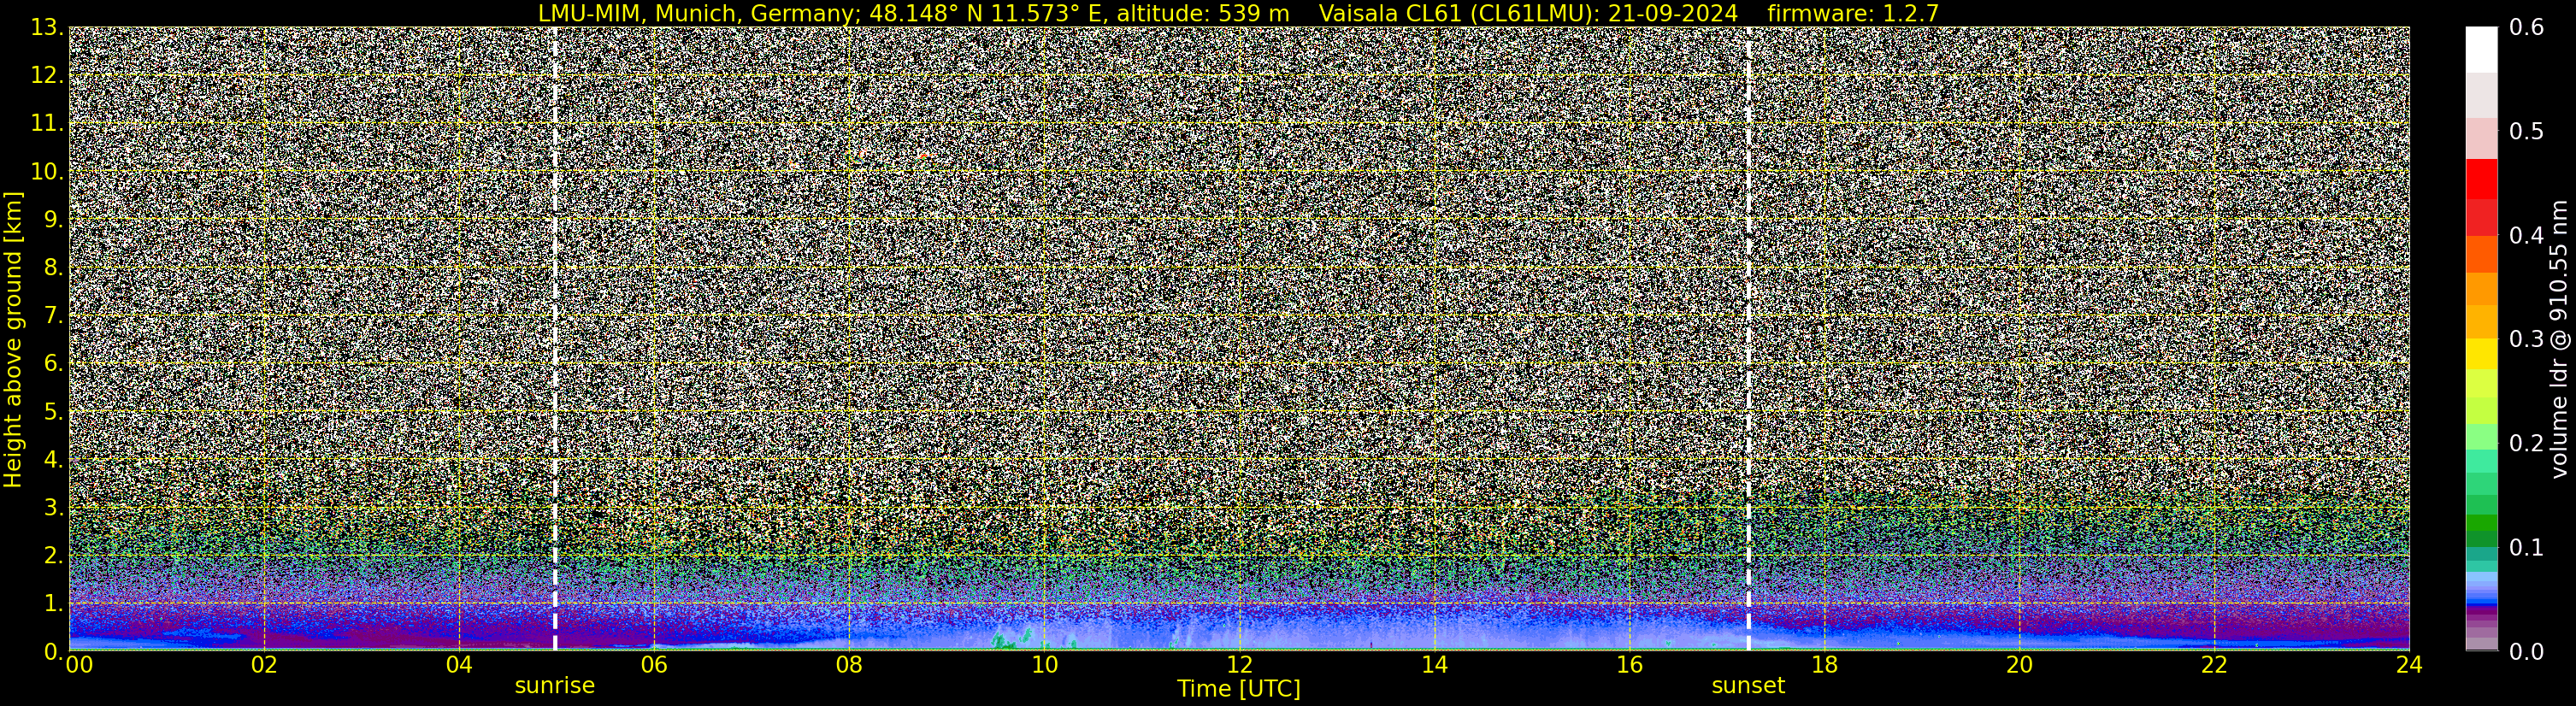Click the height axis tick '9.'
This screenshot has height=706, width=2576.
tap(54, 219)
